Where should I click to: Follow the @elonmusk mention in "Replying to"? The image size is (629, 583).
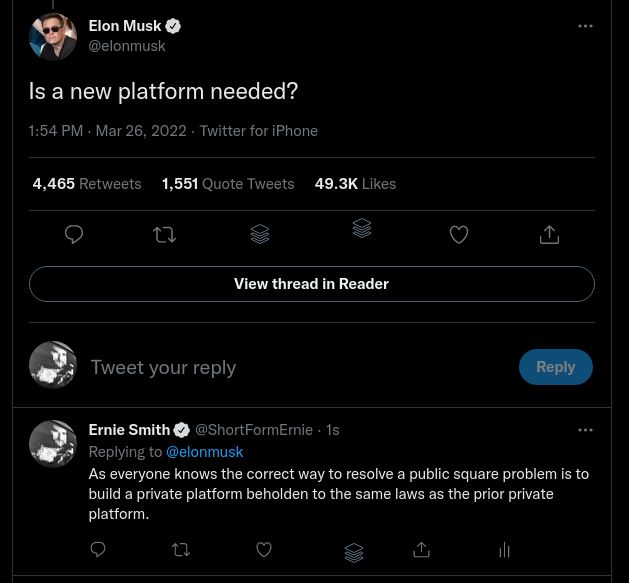tap(205, 452)
